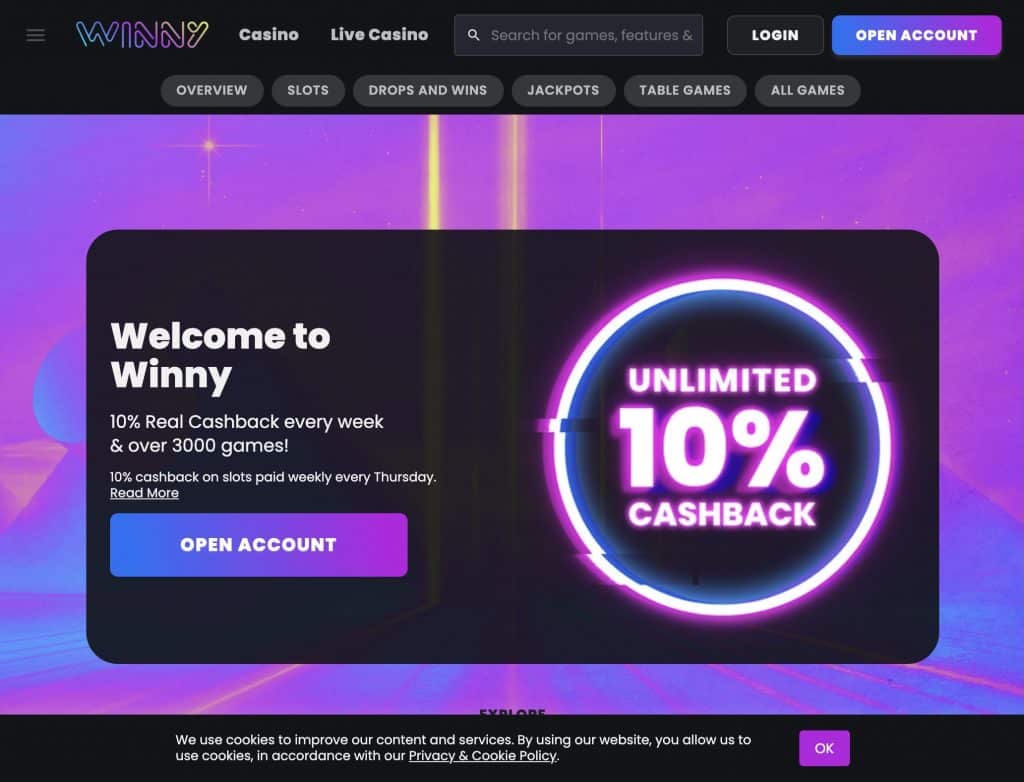Click the LOGIN button

pyautogui.click(x=775, y=35)
